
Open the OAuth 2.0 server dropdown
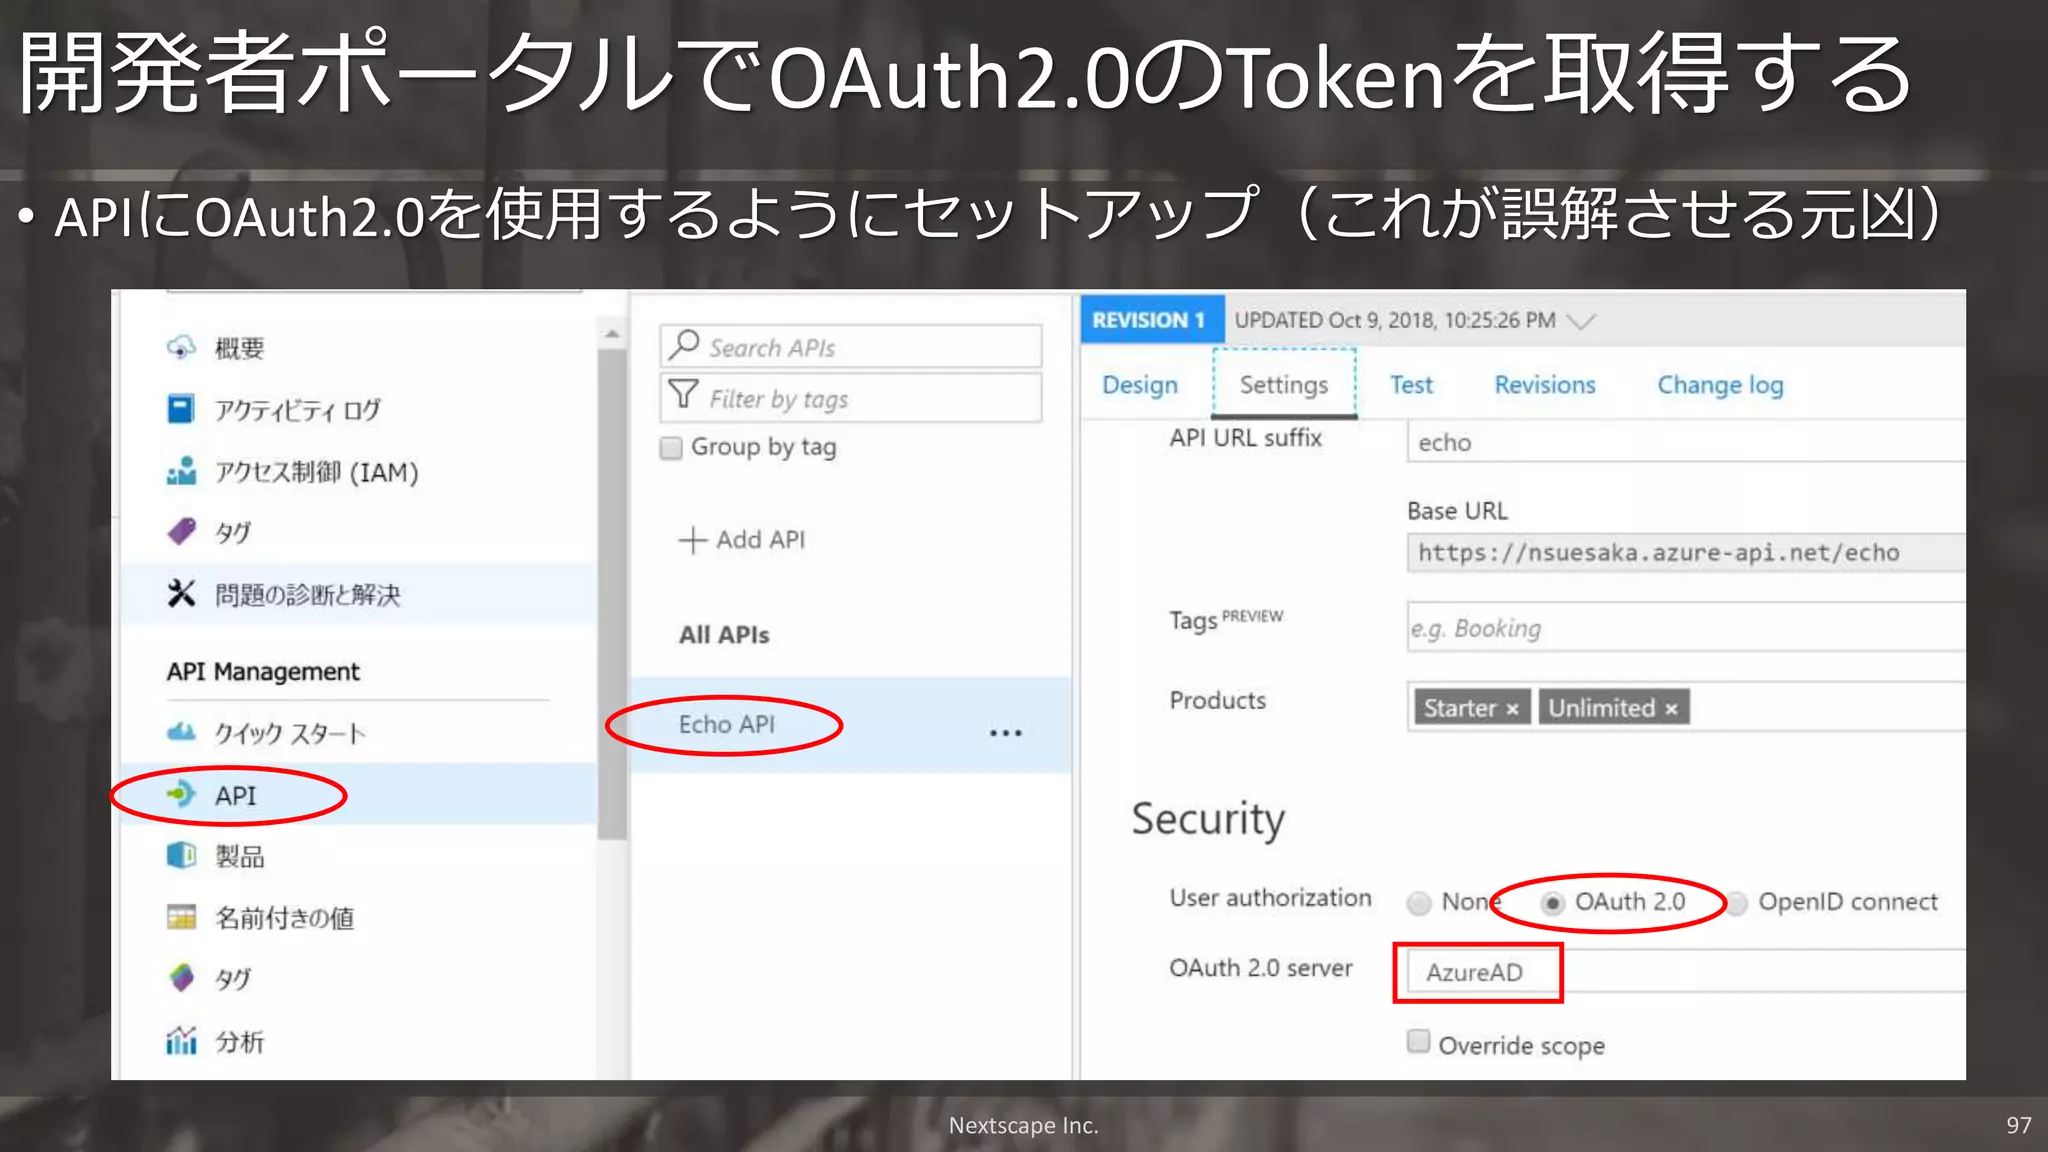click(x=1686, y=972)
